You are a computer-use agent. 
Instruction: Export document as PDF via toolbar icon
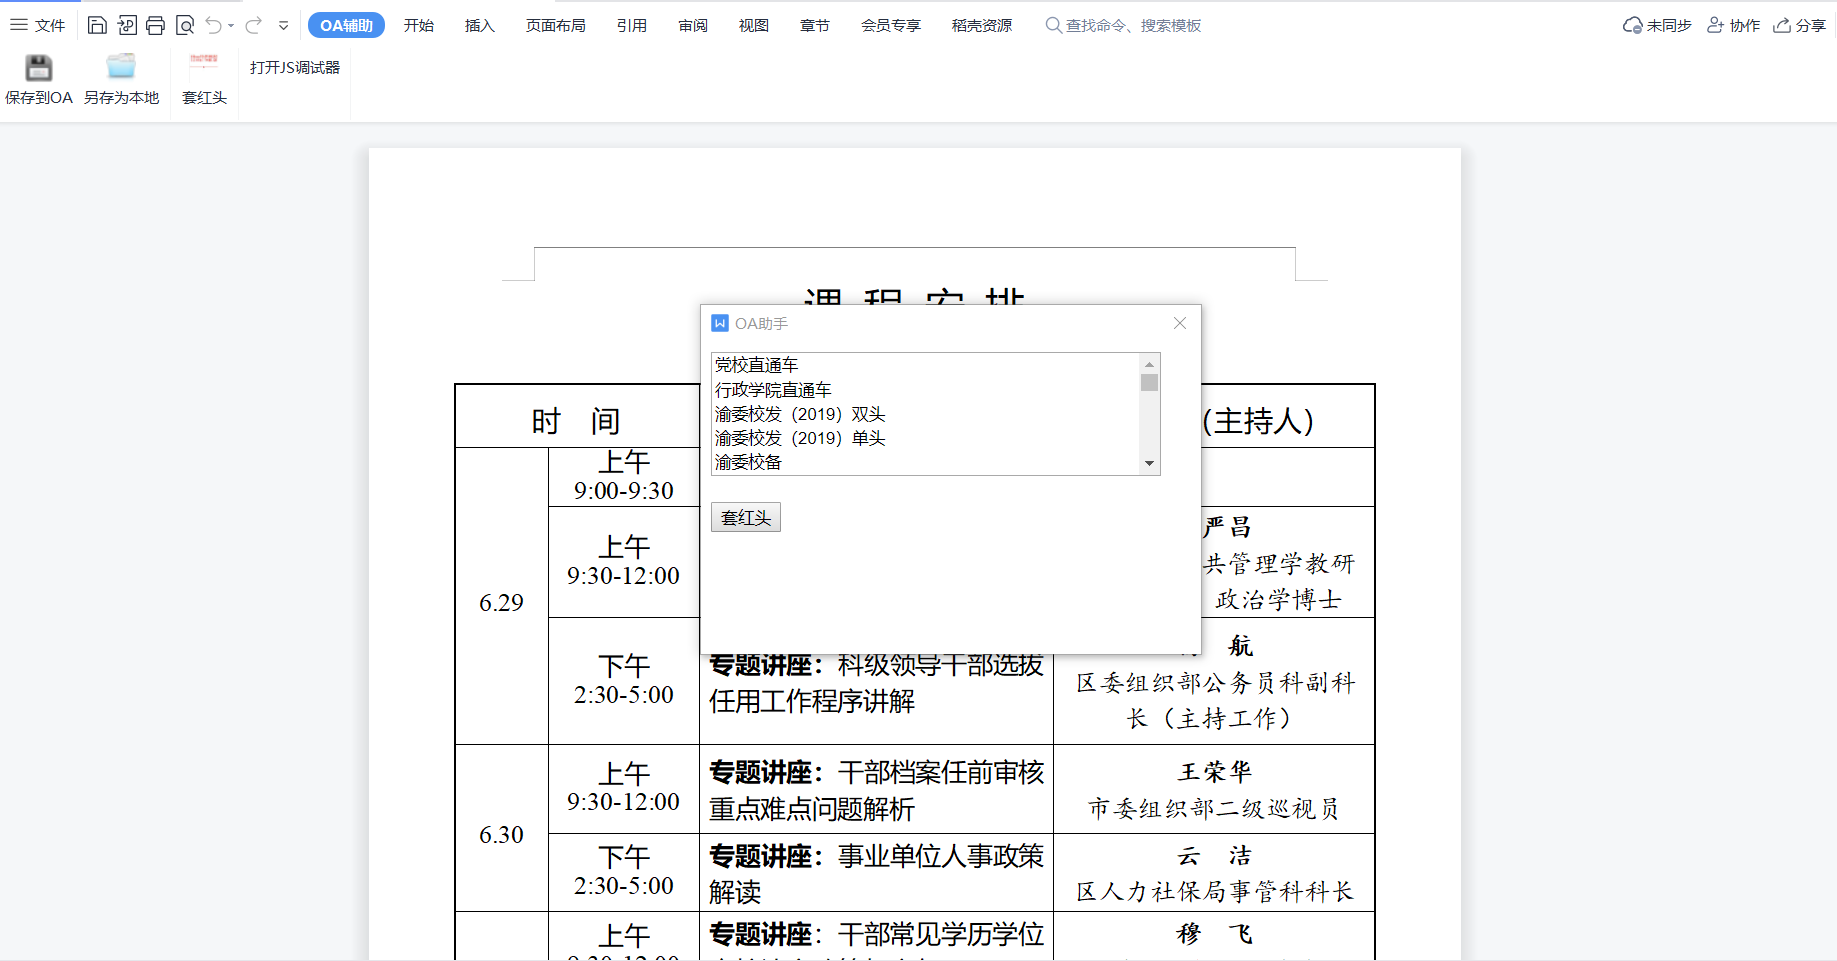(126, 25)
